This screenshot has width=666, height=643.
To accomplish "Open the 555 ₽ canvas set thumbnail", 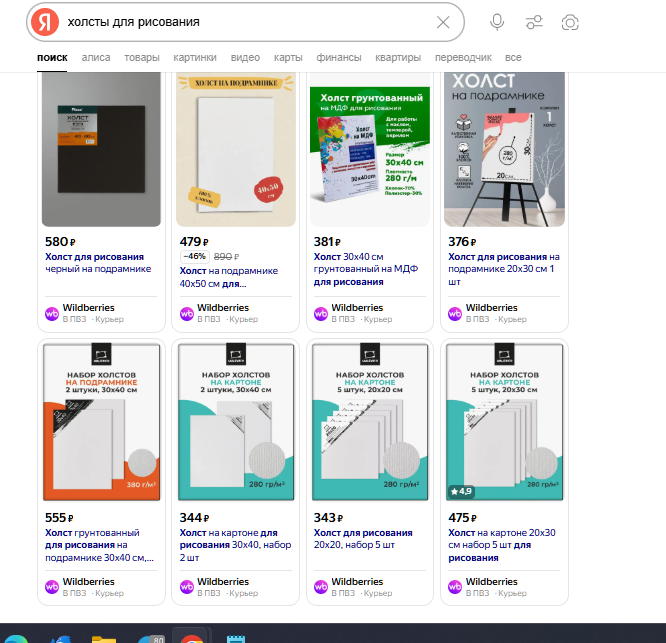I will coord(101,421).
